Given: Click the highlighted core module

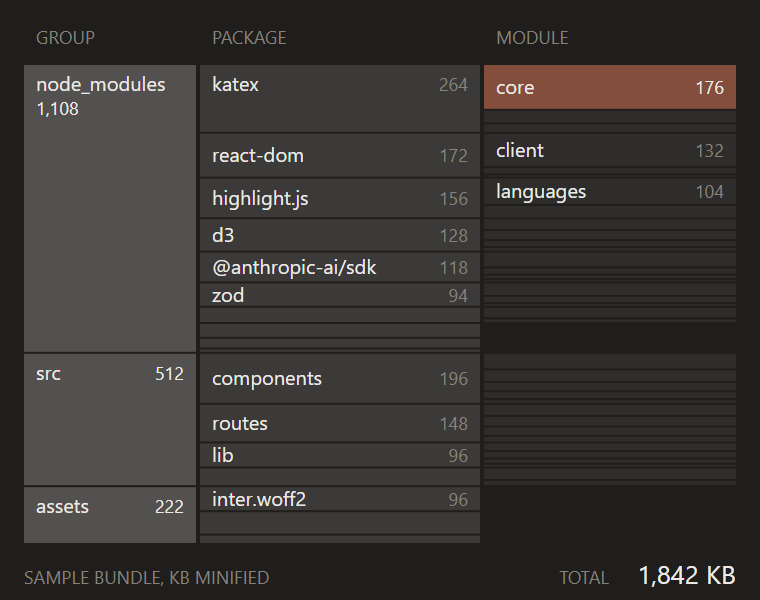Looking at the screenshot, I should coord(610,87).
